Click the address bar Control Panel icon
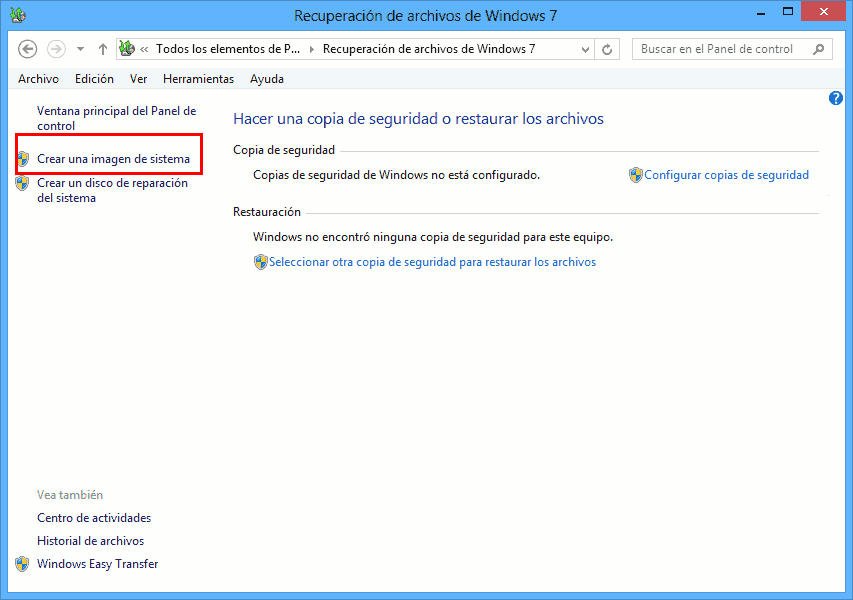This screenshot has height=600, width=853. click(127, 48)
